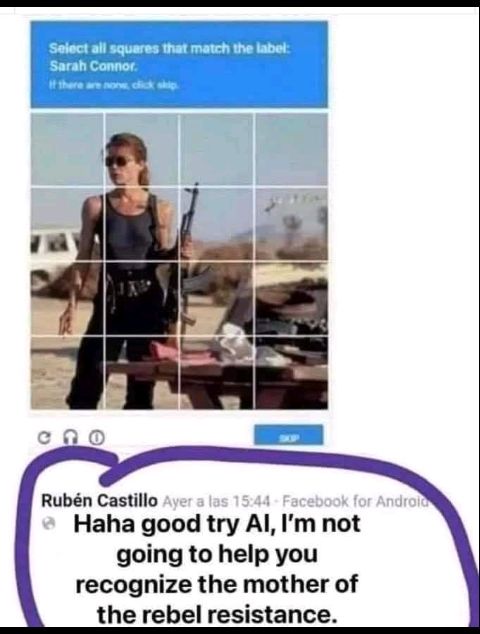
Task: Select tile showing tank top torso
Action: [142, 224]
